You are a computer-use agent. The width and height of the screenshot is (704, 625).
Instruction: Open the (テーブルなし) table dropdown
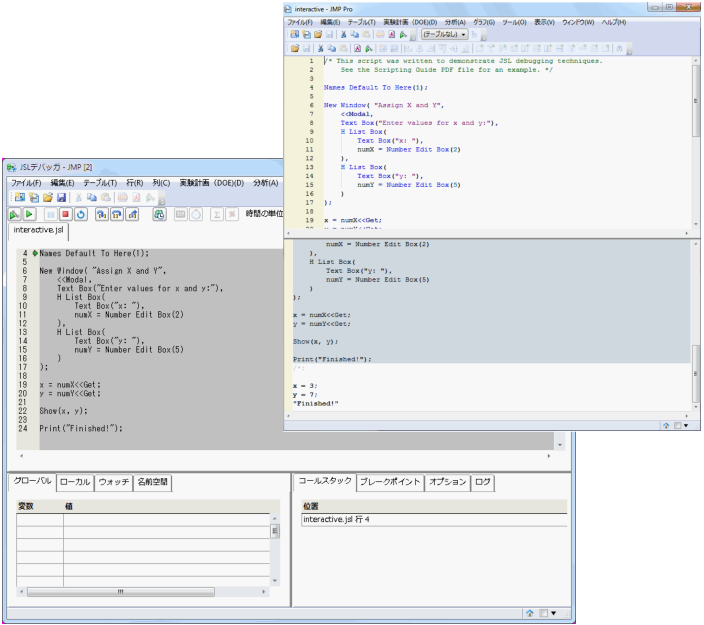coord(444,34)
